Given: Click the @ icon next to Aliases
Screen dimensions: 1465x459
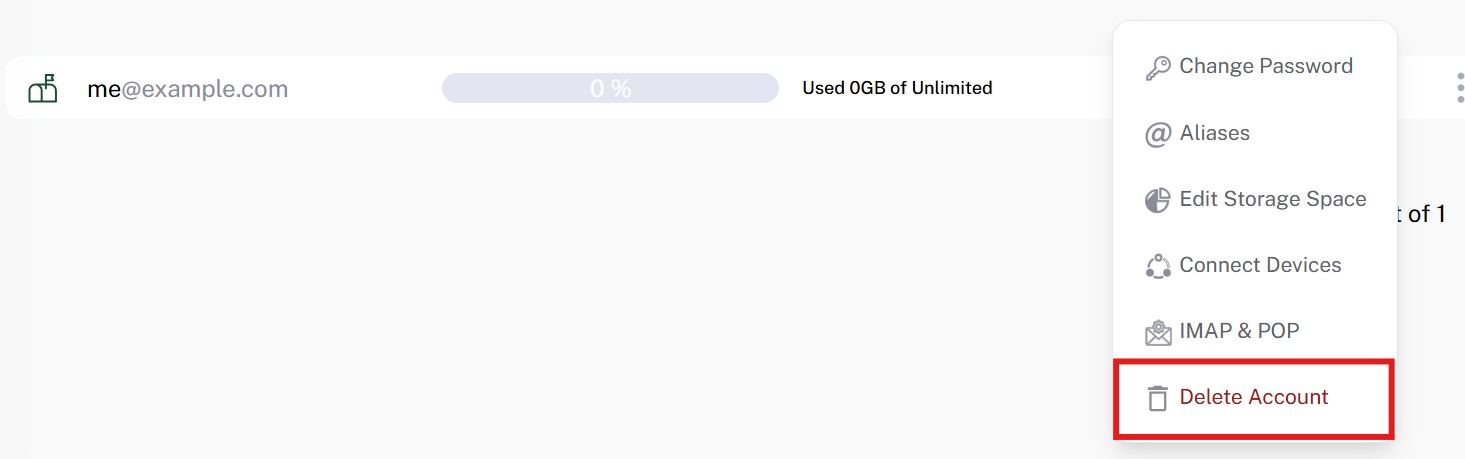Looking at the screenshot, I should 1158,134.
